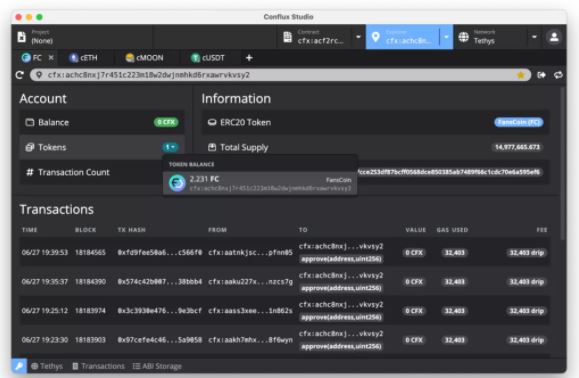Image resolution: width=579 pixels, height=378 pixels.
Task: Click the Transaction Count row
Action: coord(102,172)
